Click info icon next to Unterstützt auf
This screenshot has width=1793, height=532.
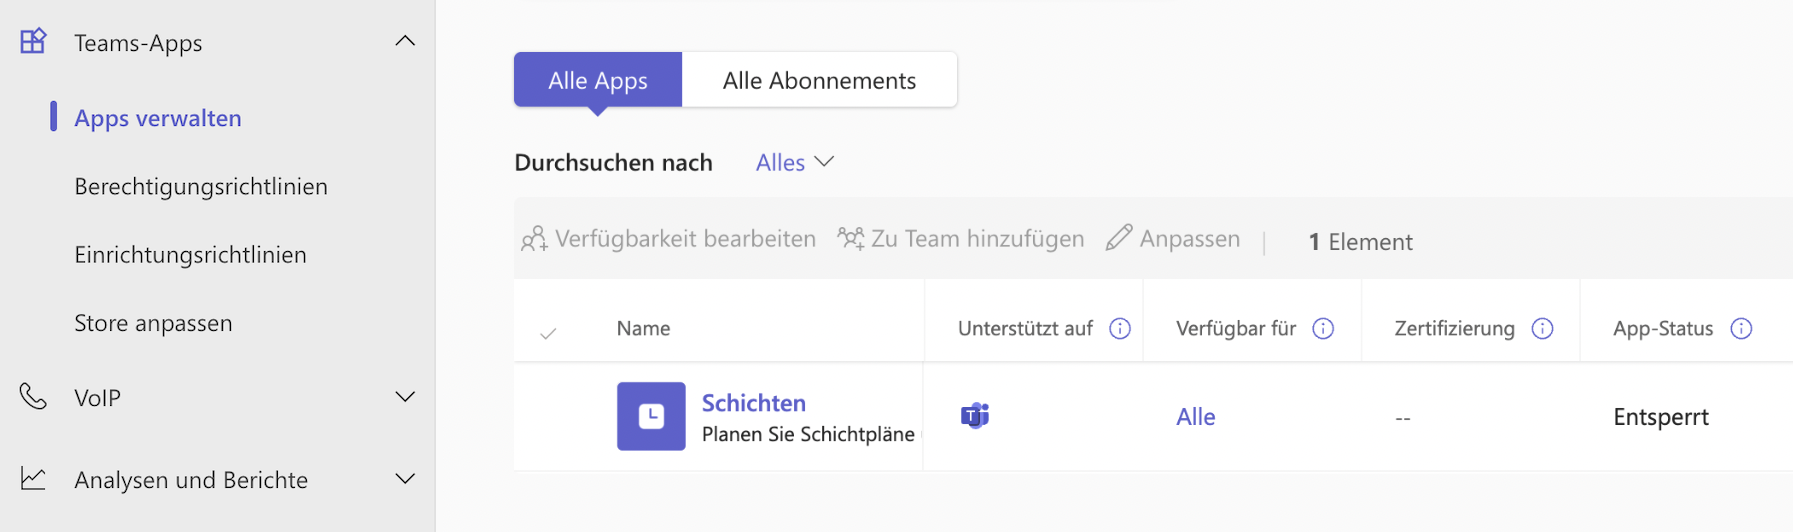coord(1120,328)
